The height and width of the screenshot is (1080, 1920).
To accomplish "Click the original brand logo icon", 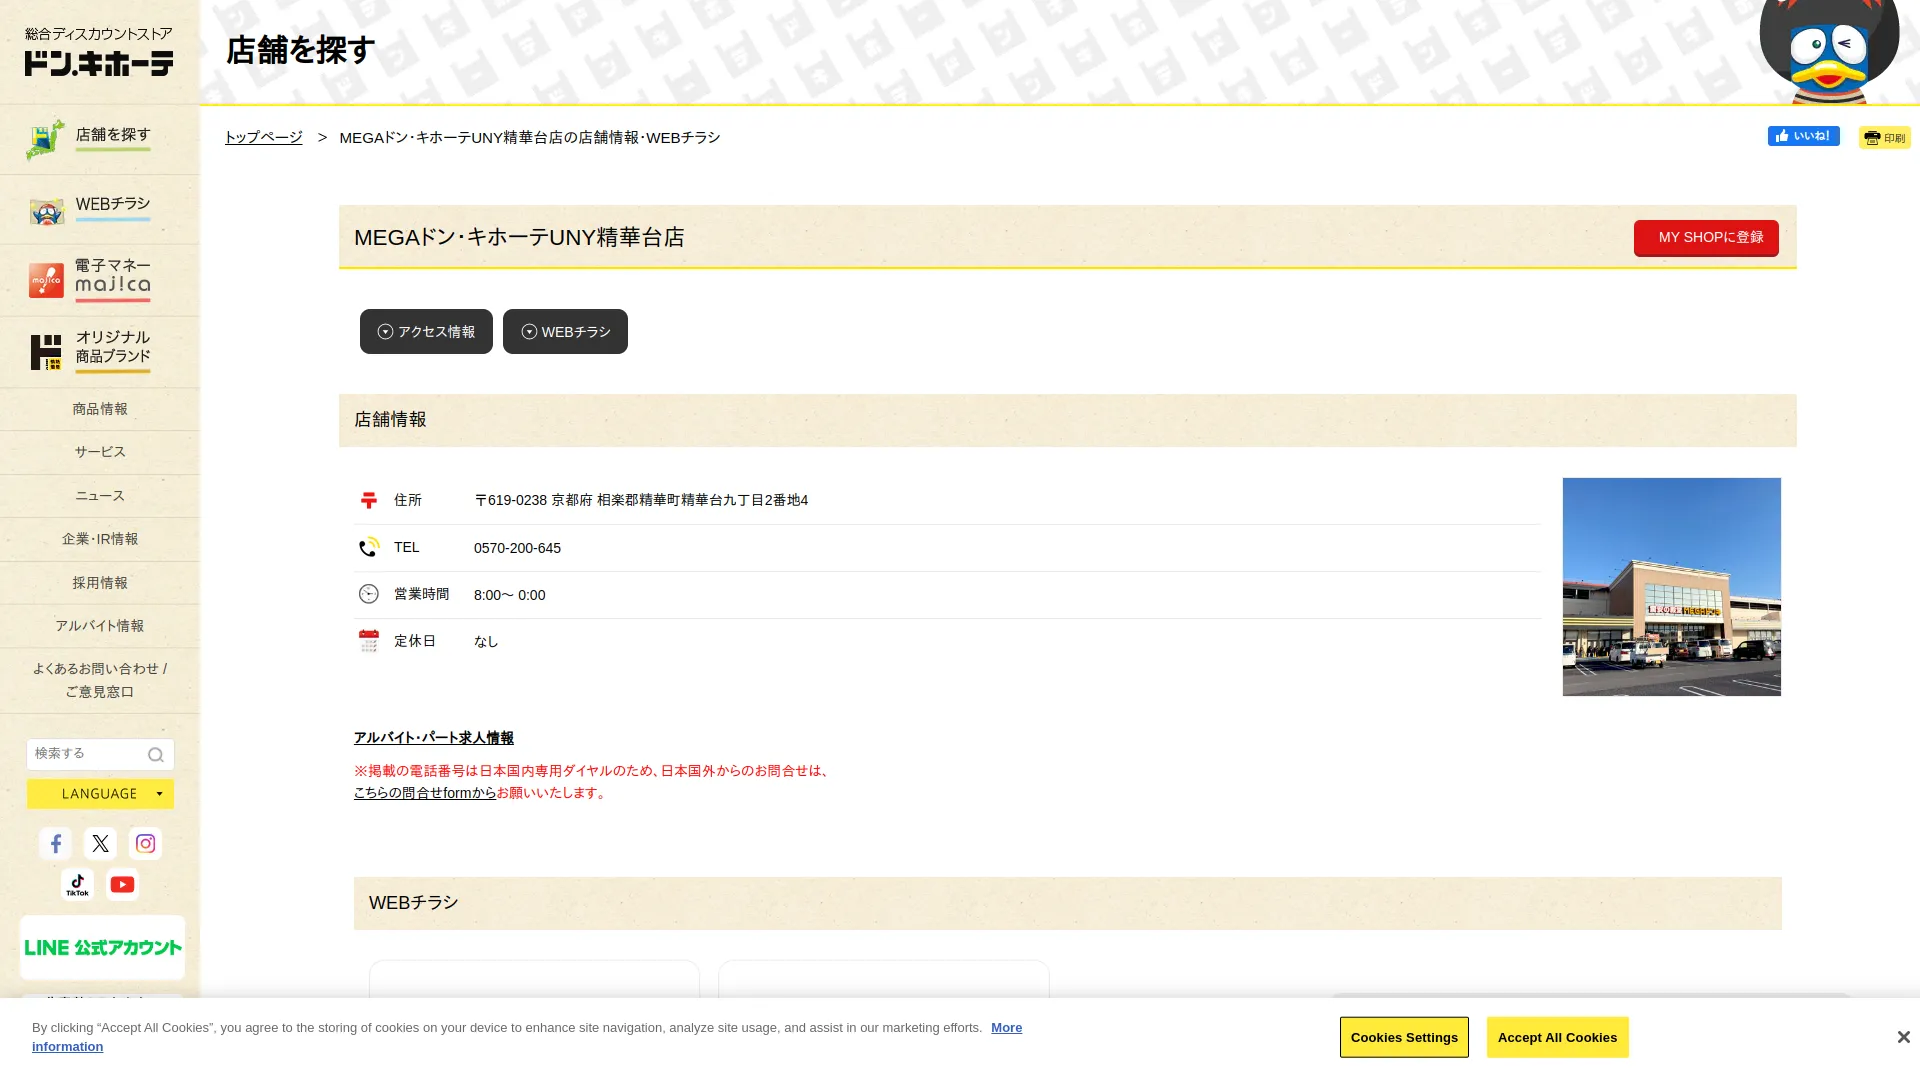I will point(46,352).
